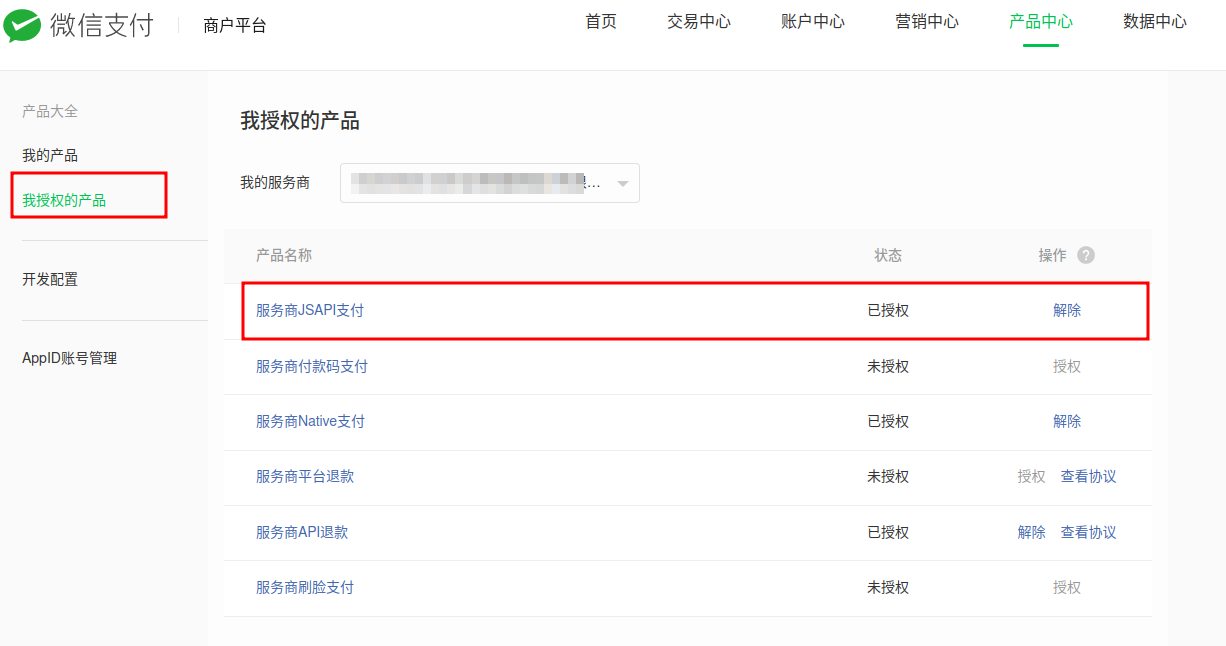Open 服务商付款码支付 product link
The width and height of the screenshot is (1226, 646).
point(312,366)
